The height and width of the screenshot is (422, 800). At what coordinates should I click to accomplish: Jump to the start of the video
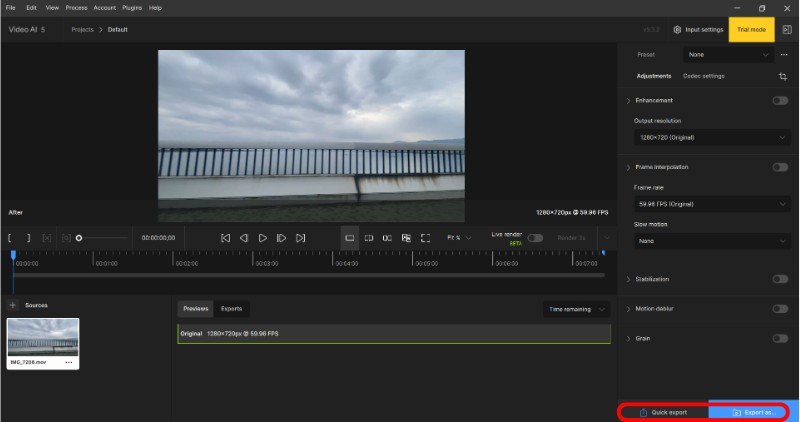(225, 238)
